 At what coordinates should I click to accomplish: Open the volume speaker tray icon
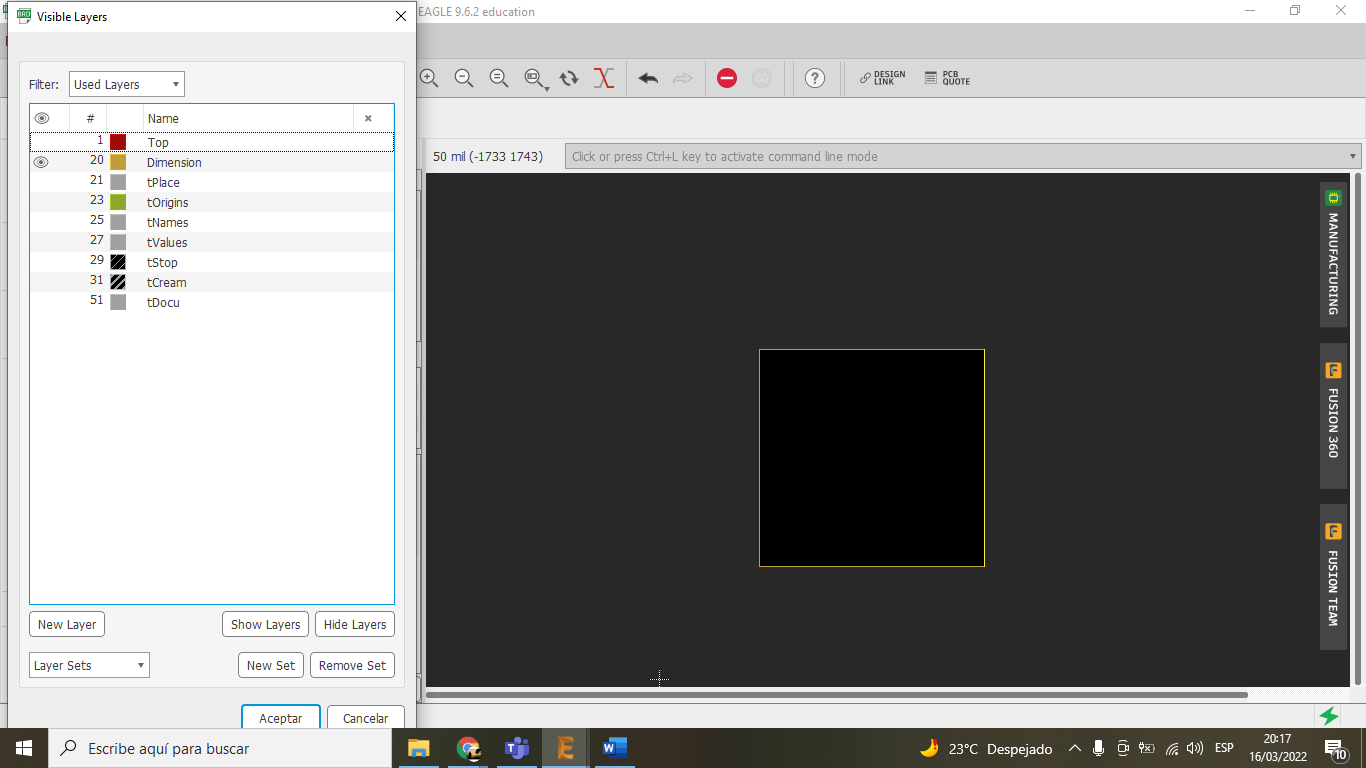(x=1195, y=748)
